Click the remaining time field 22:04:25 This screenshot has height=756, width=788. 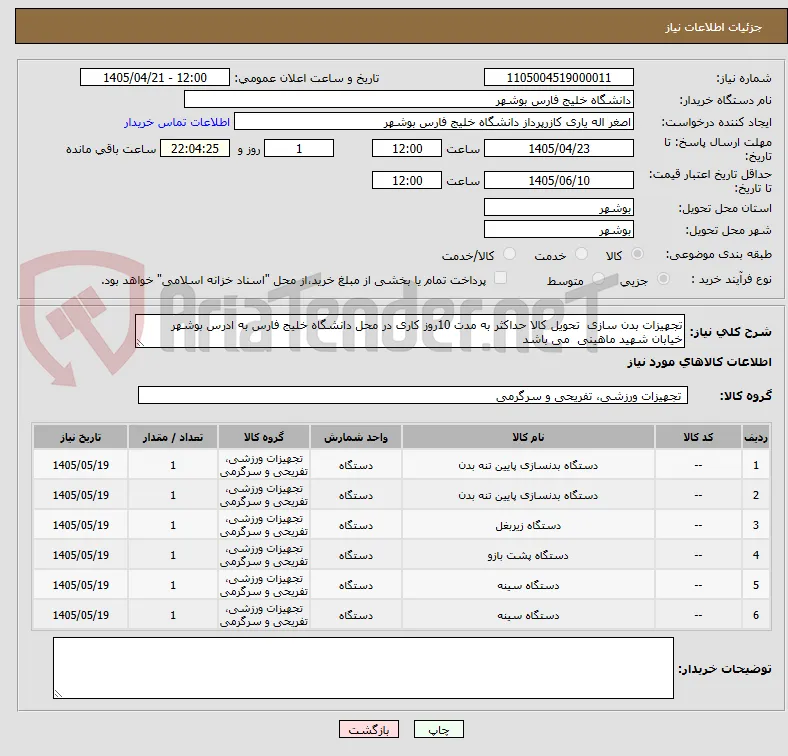point(194,148)
